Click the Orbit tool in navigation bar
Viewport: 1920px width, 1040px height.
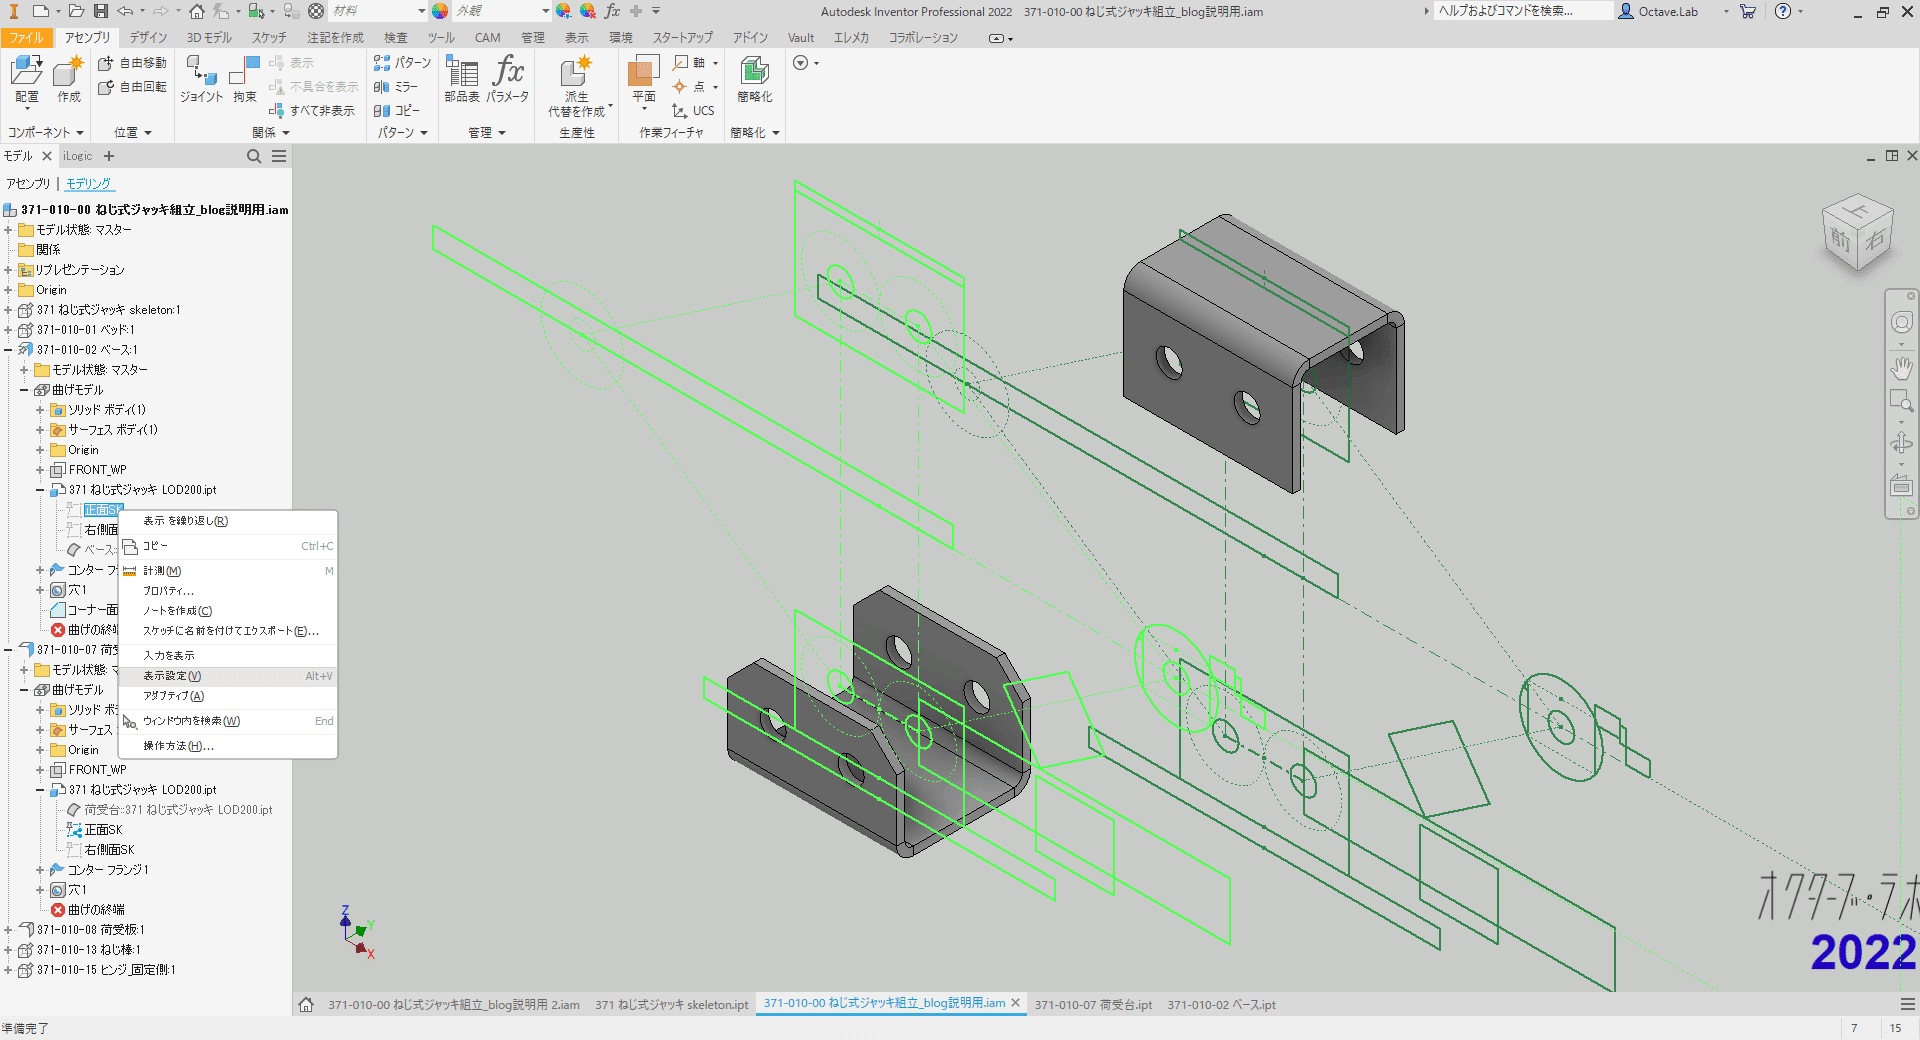tap(1901, 442)
